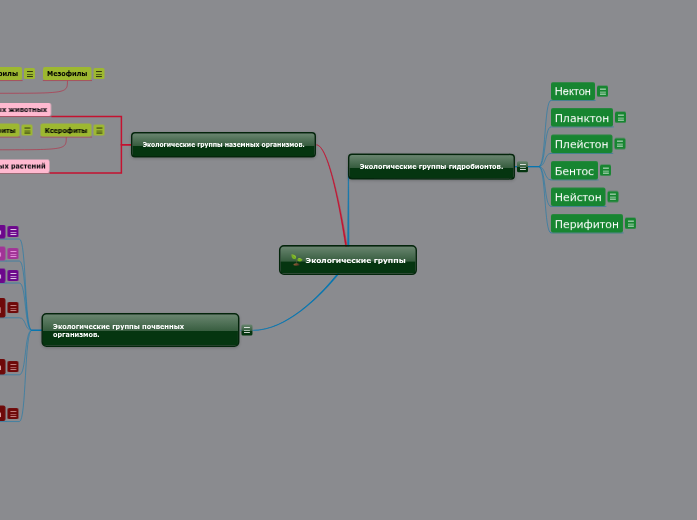
Task: Select the Экологические группы наземных организмов node
Action: 223,144
